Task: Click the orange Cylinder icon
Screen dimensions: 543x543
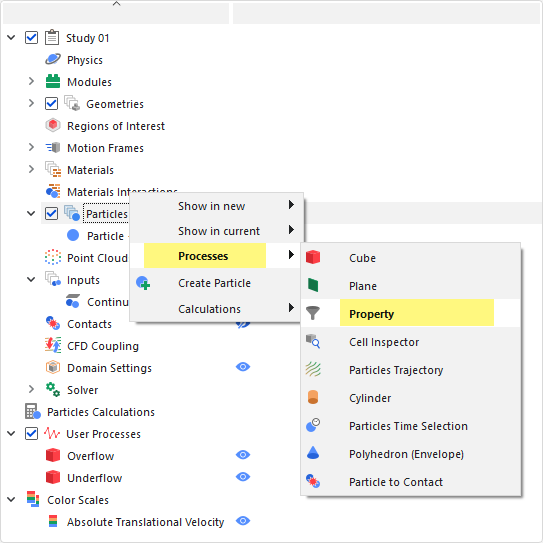Action: point(313,397)
